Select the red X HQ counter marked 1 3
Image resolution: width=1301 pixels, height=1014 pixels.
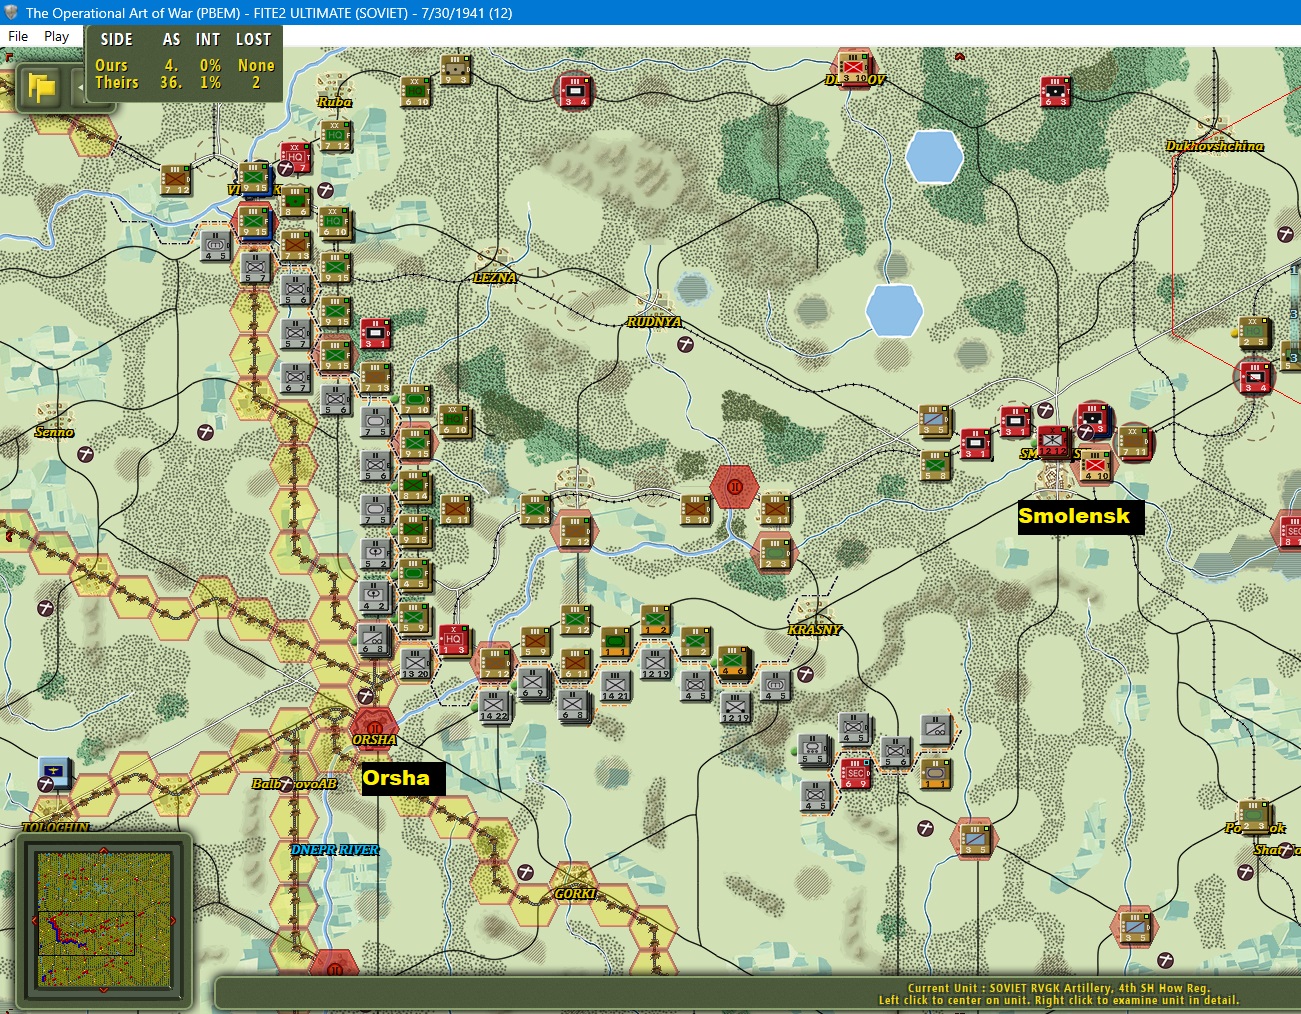coord(455,639)
